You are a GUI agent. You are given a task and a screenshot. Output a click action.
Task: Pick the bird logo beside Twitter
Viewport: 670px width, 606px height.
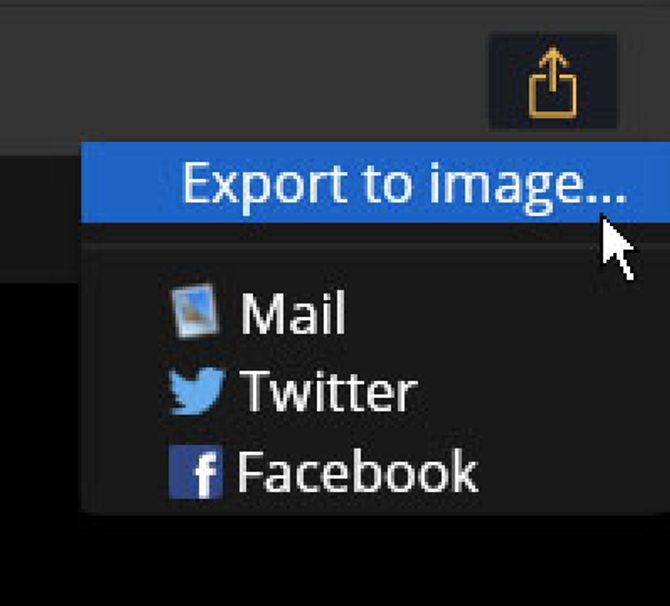(196, 391)
